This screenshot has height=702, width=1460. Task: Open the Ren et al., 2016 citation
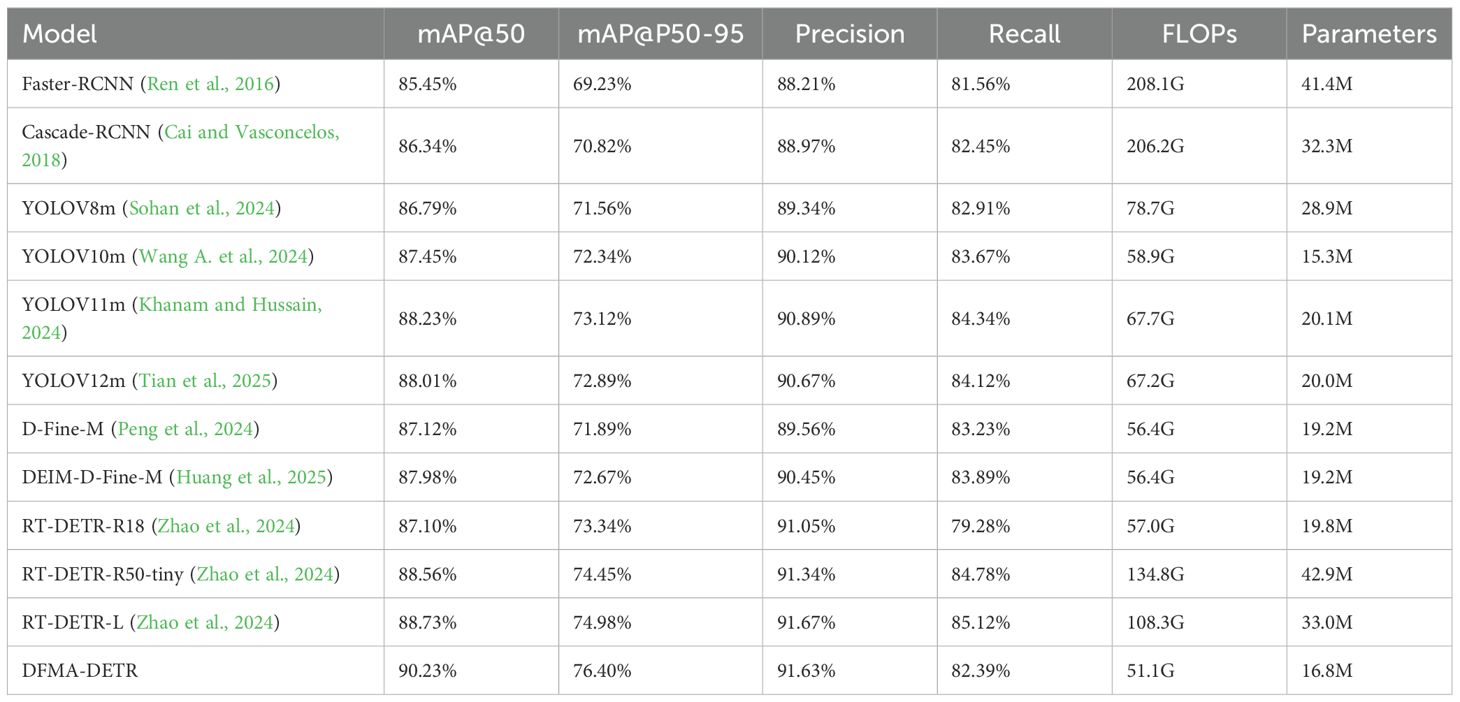point(213,84)
